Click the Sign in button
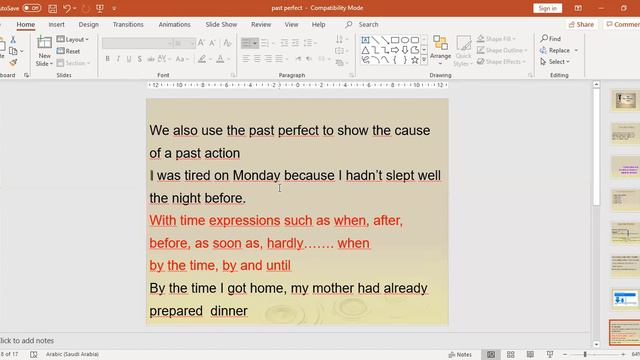Image resolution: width=640 pixels, height=360 pixels. (547, 8)
